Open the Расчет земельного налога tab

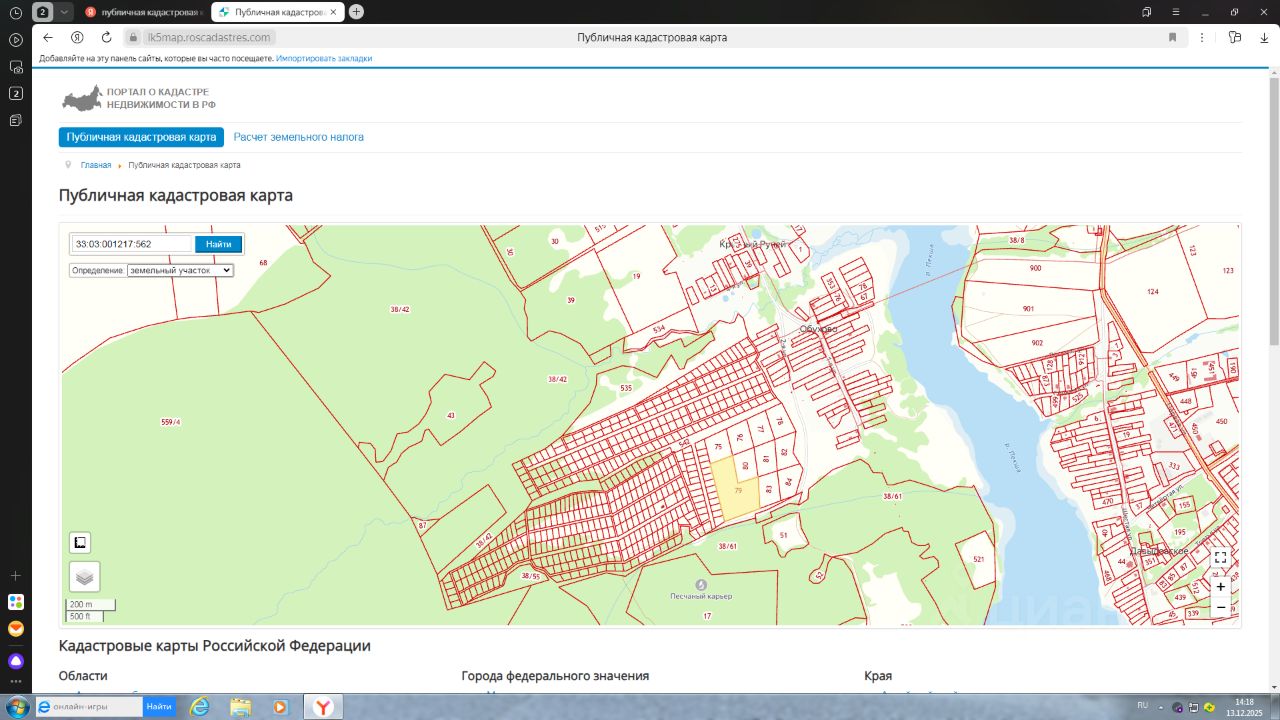click(299, 137)
